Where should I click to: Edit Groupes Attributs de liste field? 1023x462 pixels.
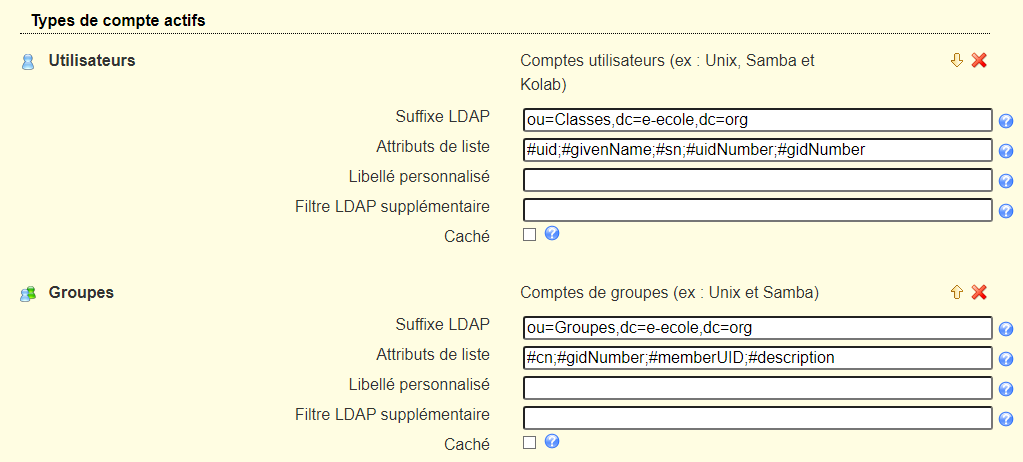(757, 358)
